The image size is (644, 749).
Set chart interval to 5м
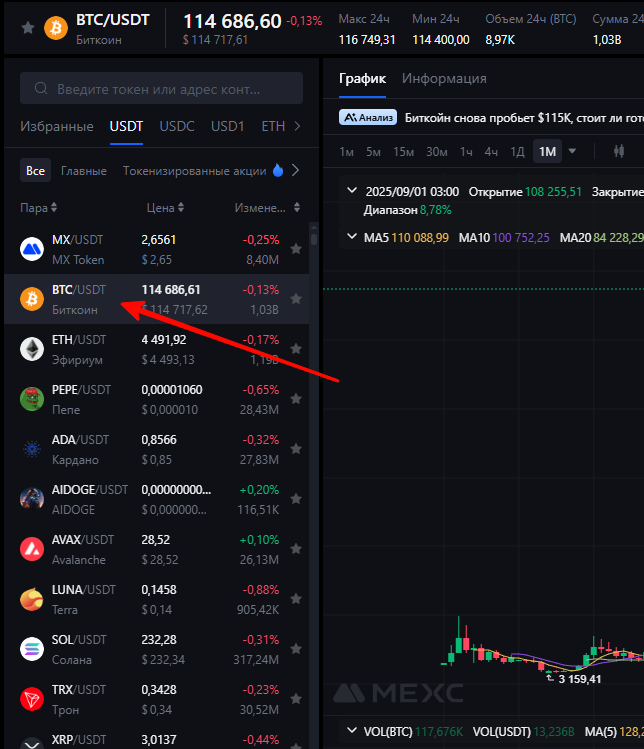pos(373,152)
